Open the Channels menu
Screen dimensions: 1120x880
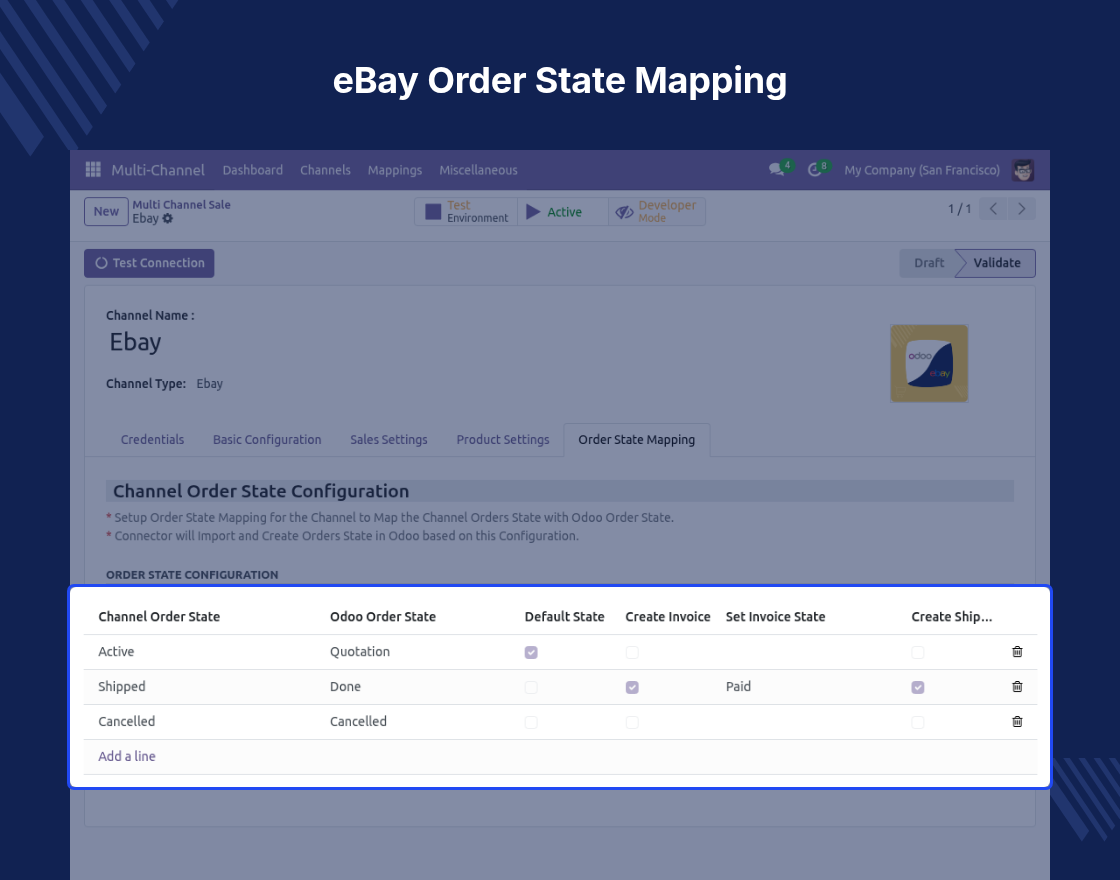pos(325,170)
